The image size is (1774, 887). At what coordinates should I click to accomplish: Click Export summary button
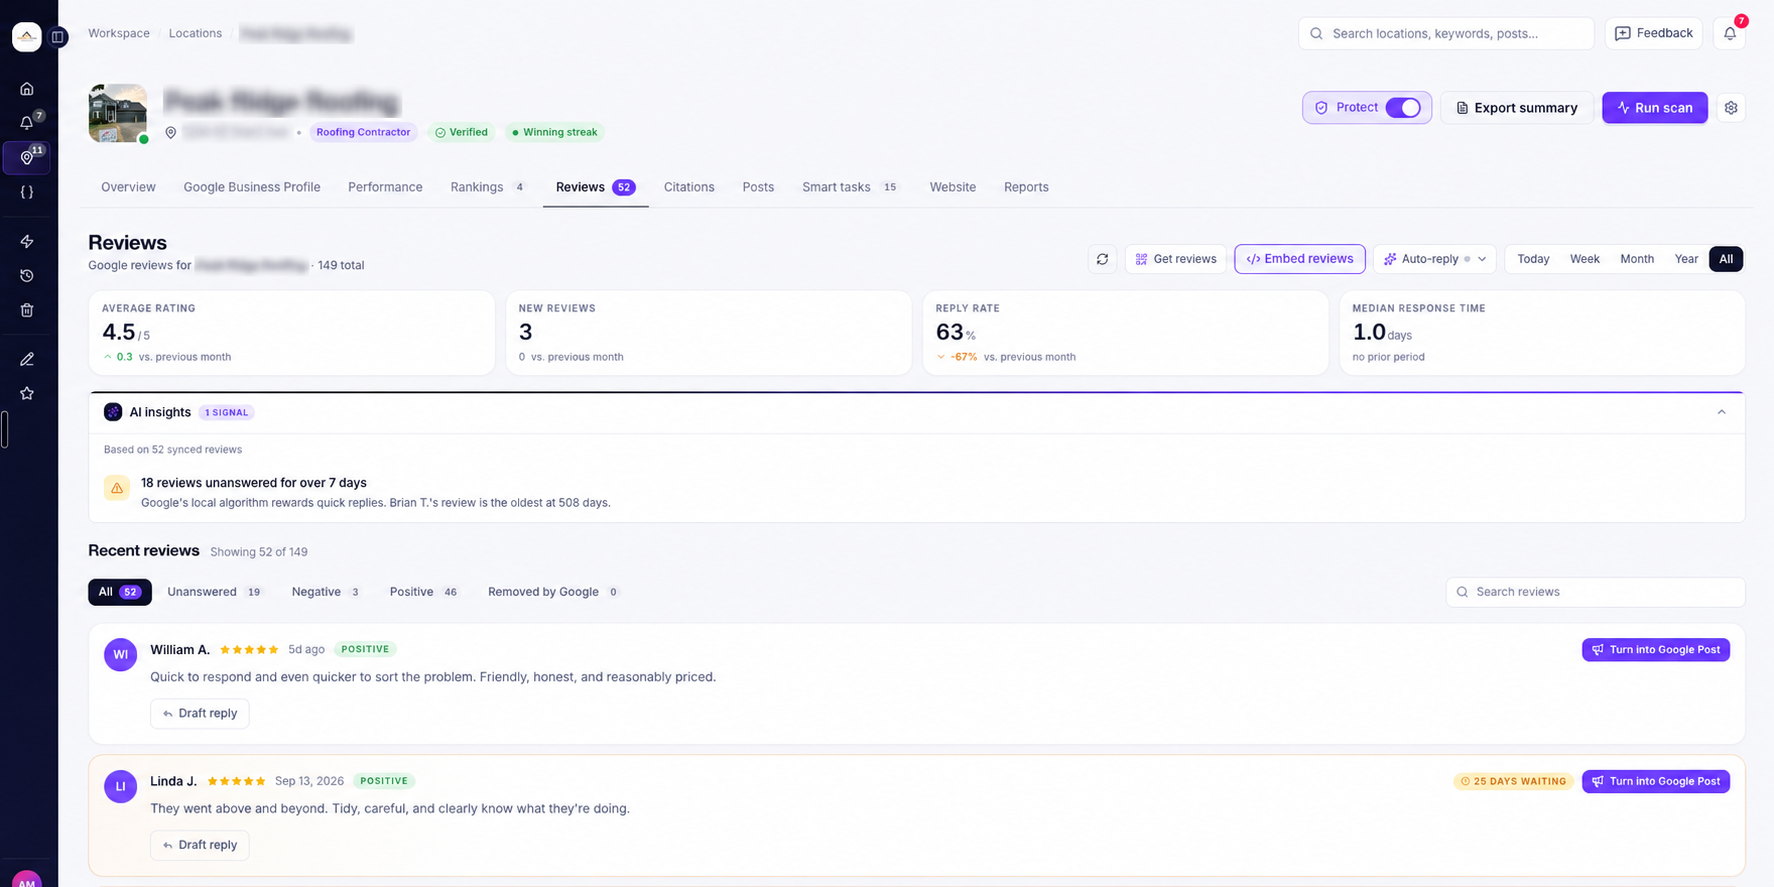[1516, 108]
